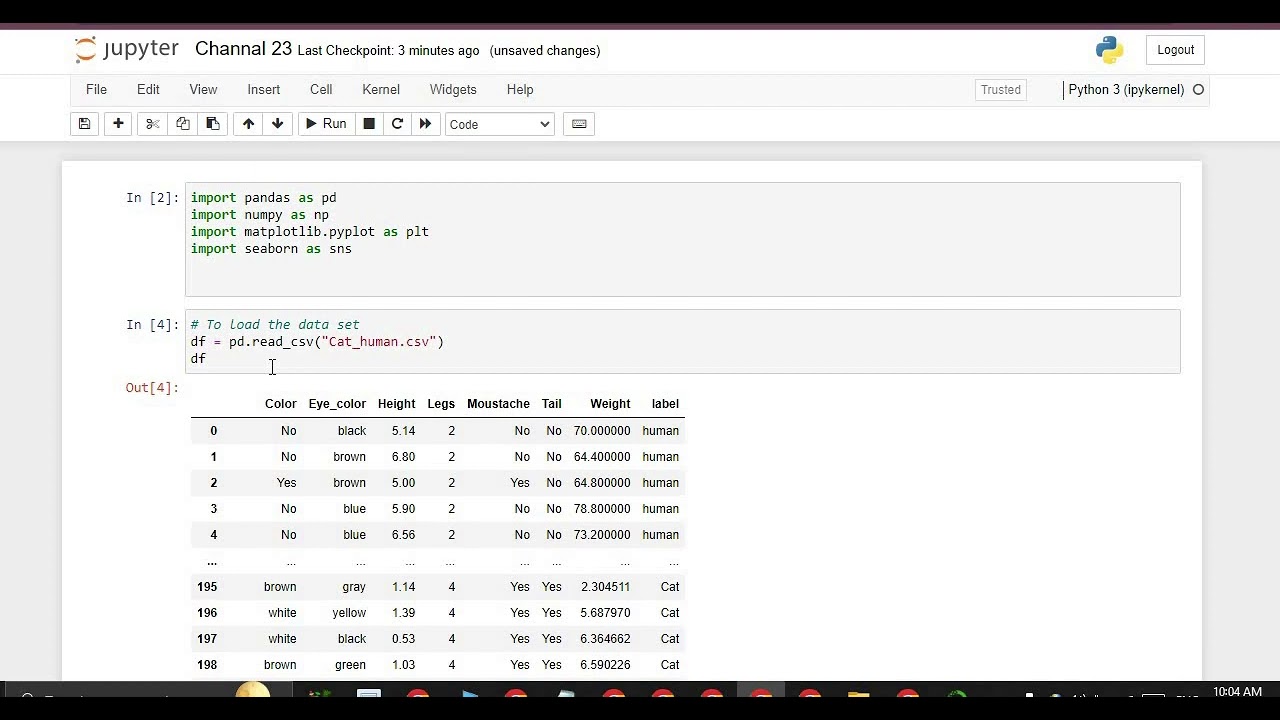This screenshot has height=720, width=1280.
Task: Click the Logout button
Action: click(x=1176, y=50)
